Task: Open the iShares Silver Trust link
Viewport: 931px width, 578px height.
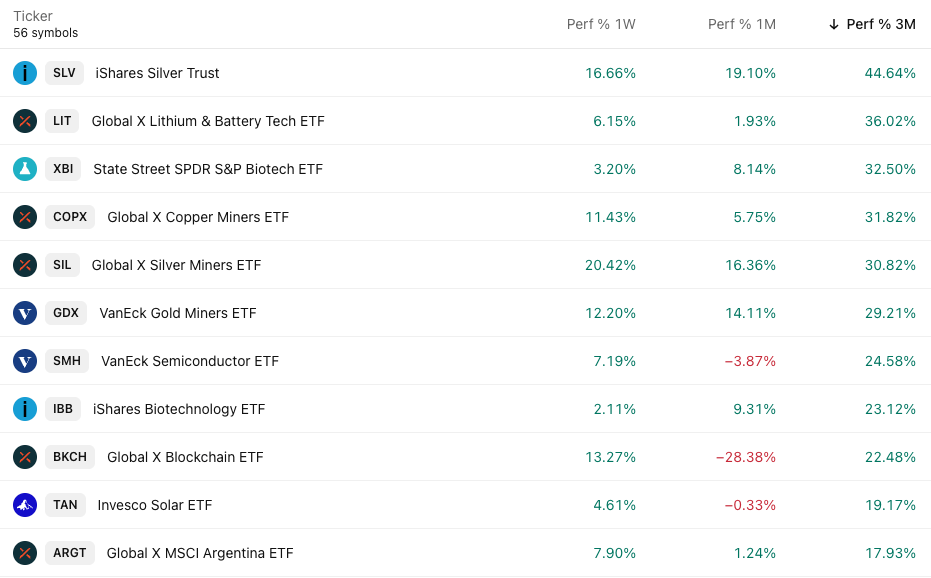Action: coord(157,73)
